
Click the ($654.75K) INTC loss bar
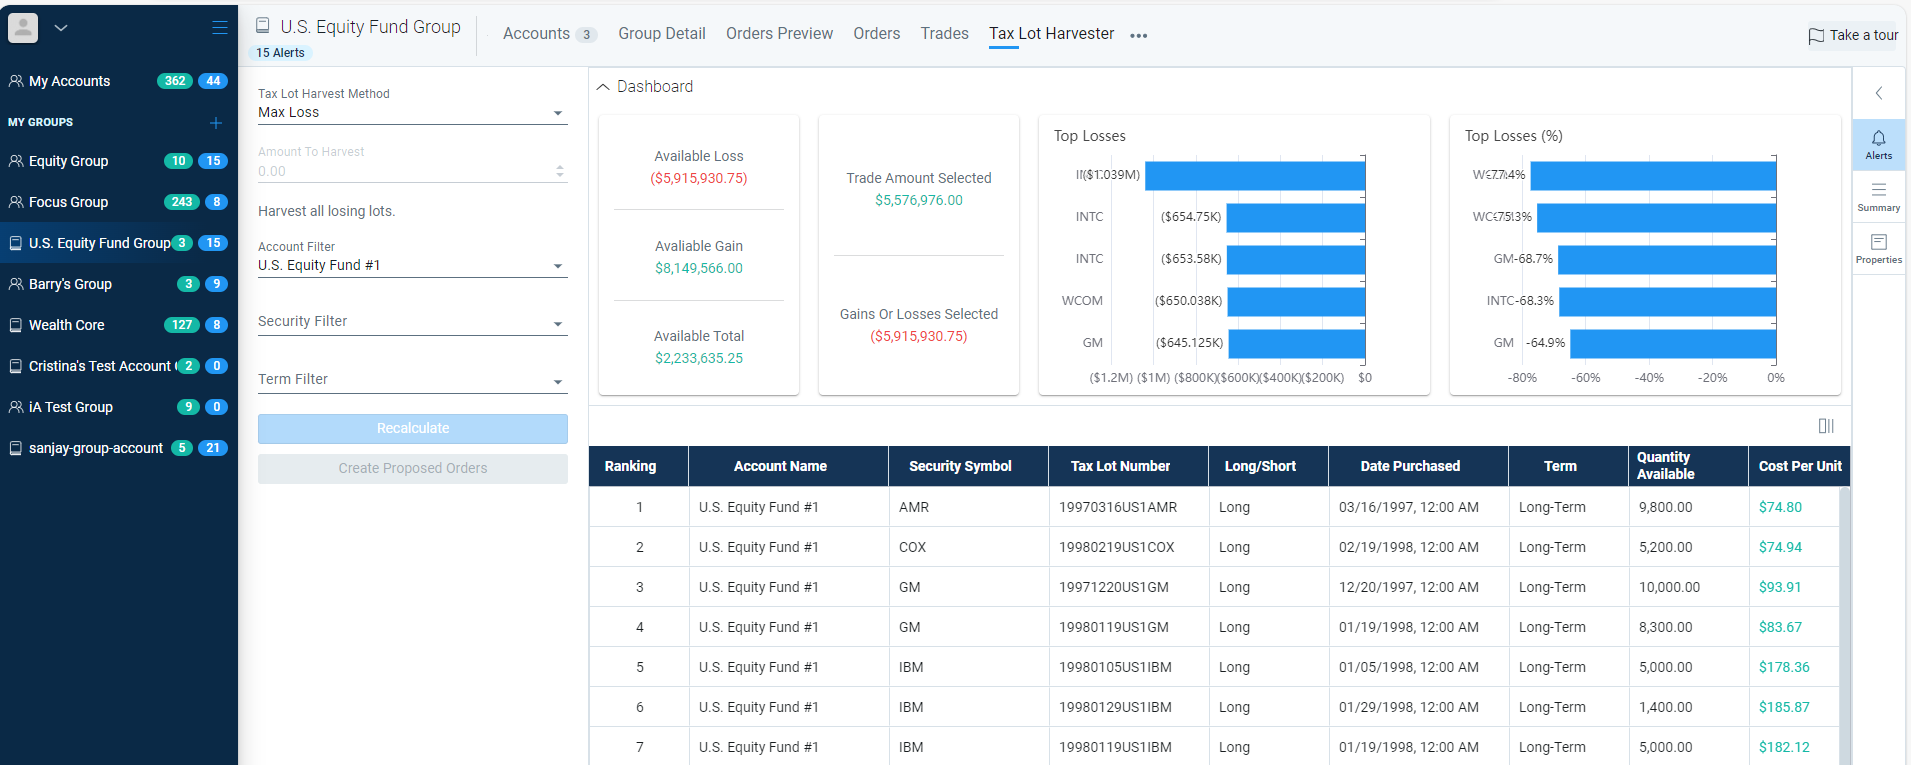[1295, 217]
